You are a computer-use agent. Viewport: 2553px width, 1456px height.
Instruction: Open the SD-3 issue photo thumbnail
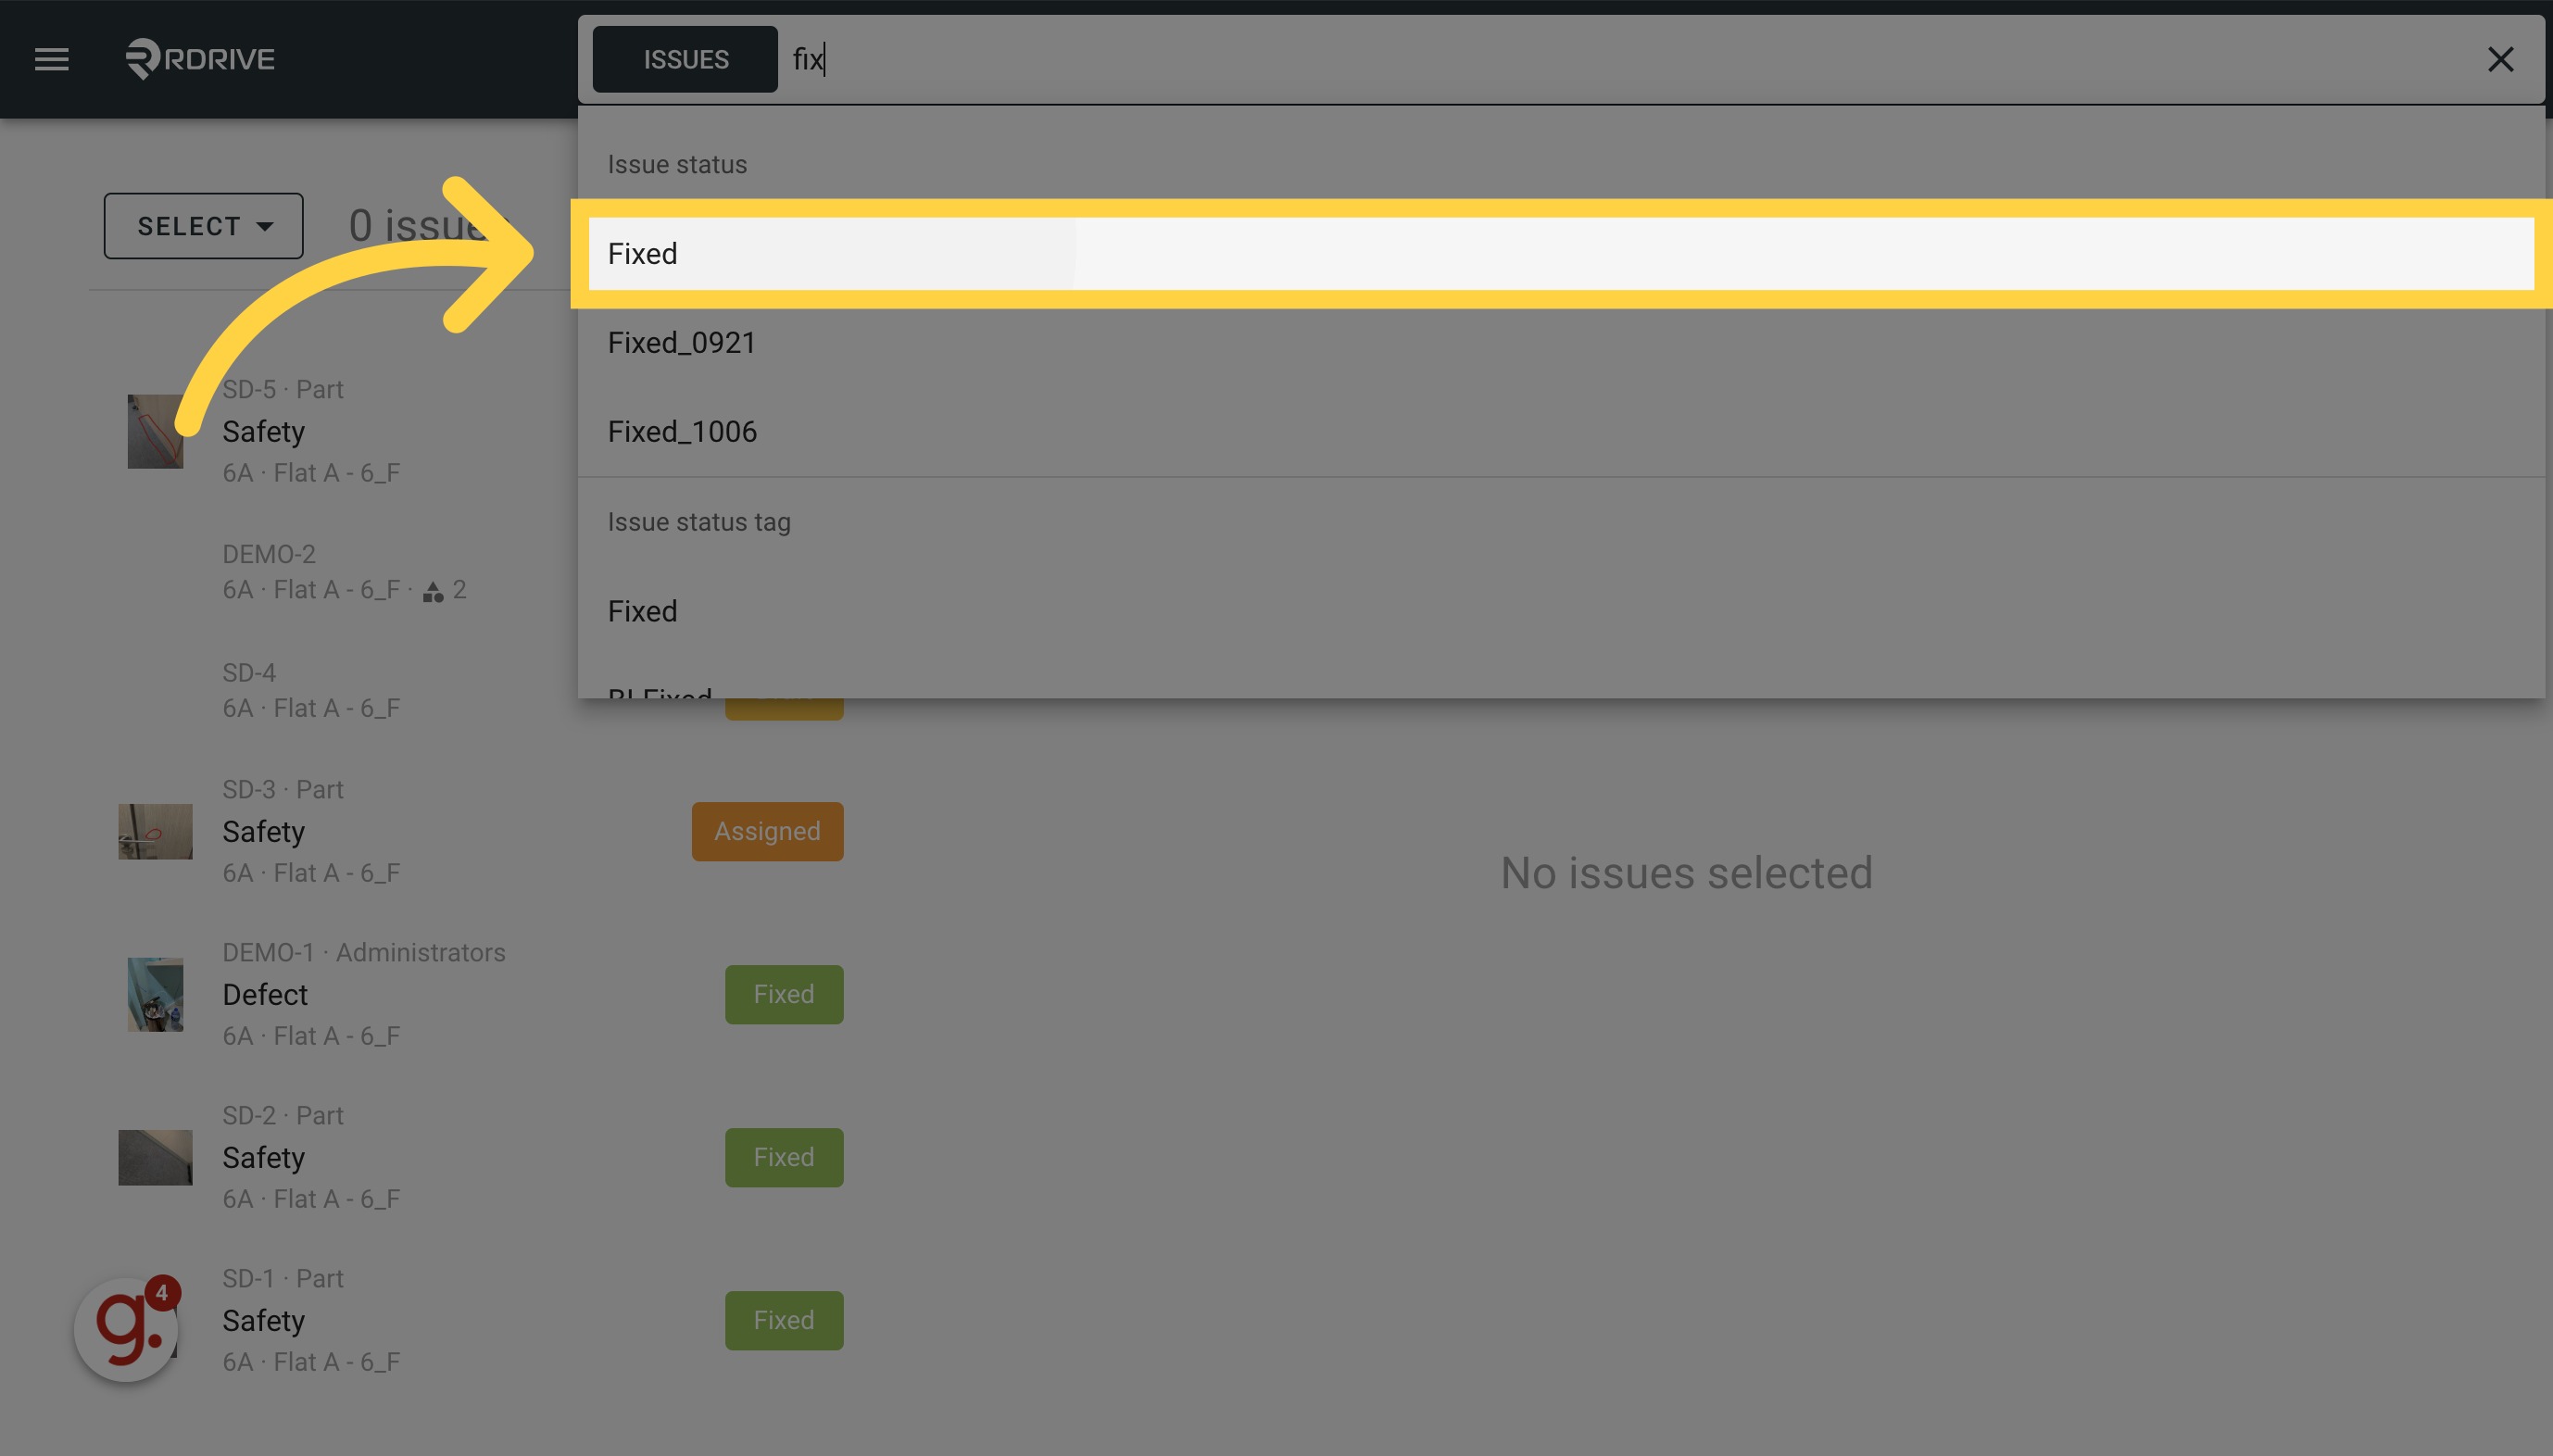pyautogui.click(x=155, y=832)
